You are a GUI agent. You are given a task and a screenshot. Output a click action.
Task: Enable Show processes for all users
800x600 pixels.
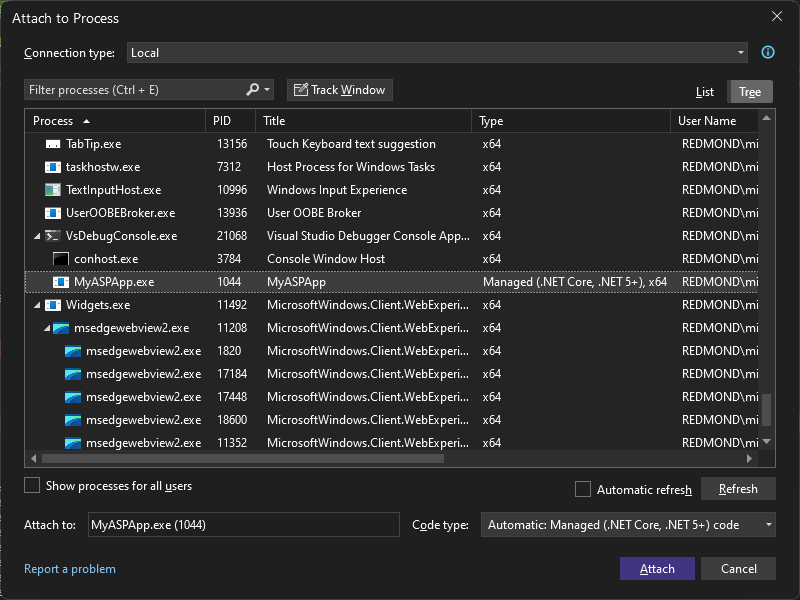31,485
